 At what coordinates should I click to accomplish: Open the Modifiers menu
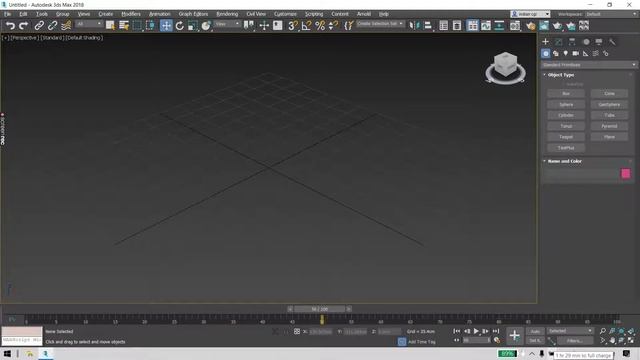point(131,14)
